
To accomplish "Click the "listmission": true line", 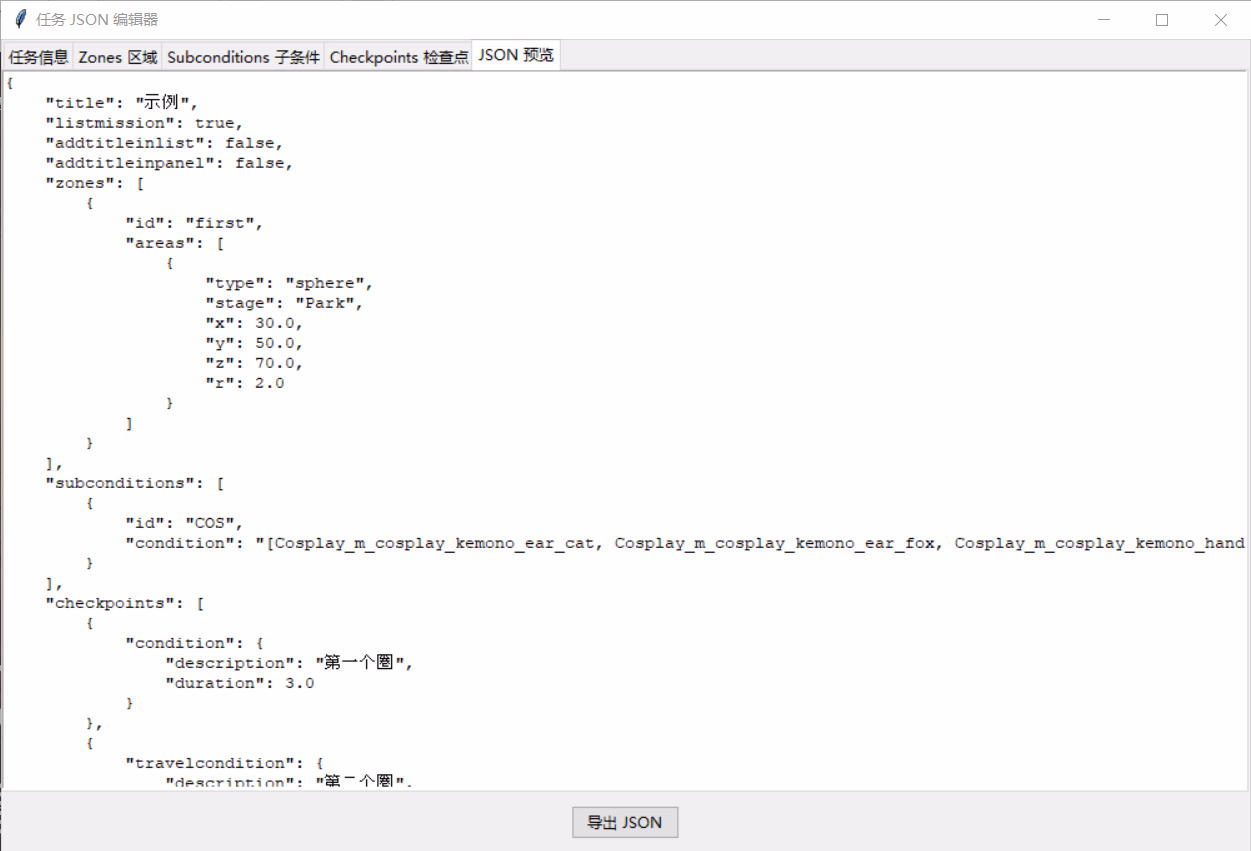I will tap(144, 123).
